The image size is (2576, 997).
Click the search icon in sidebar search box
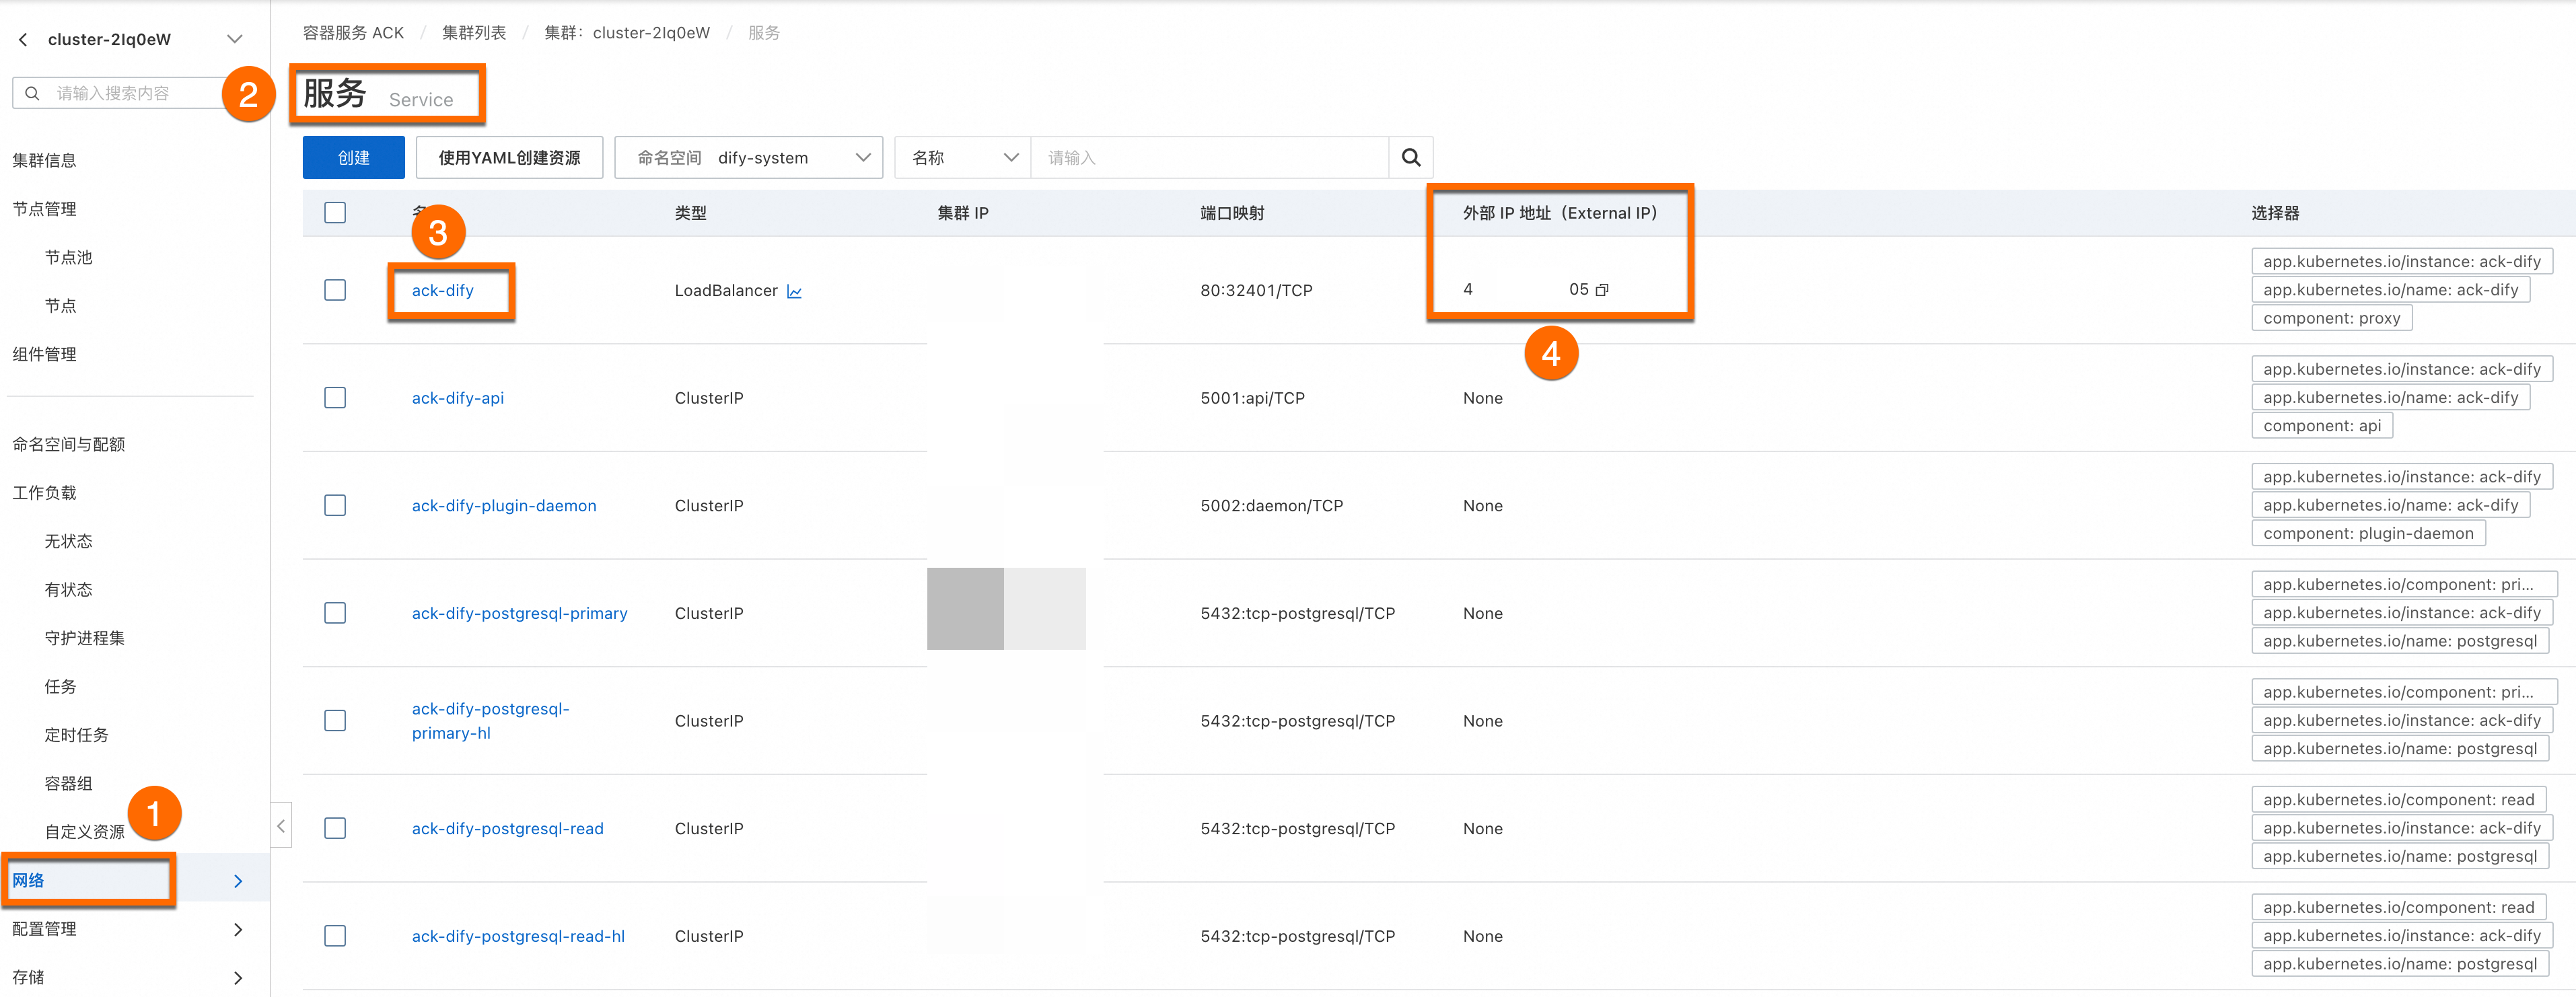pyautogui.click(x=33, y=93)
